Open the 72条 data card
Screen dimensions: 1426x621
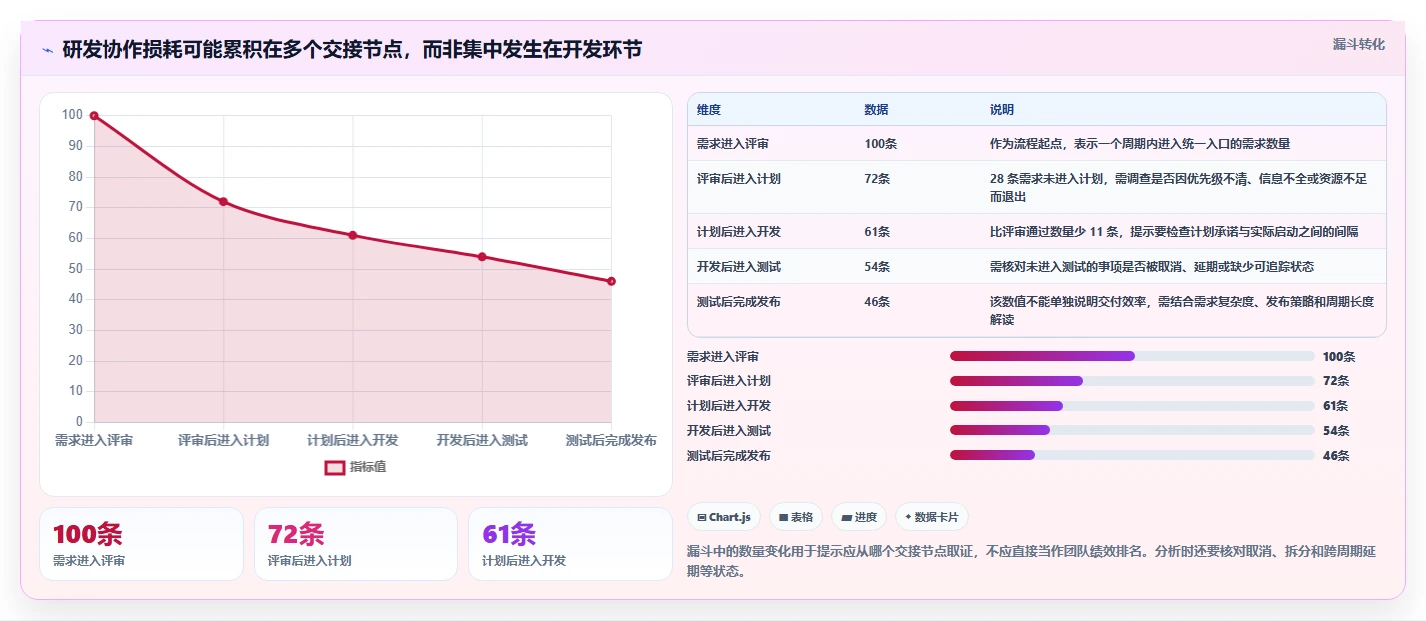[356, 544]
